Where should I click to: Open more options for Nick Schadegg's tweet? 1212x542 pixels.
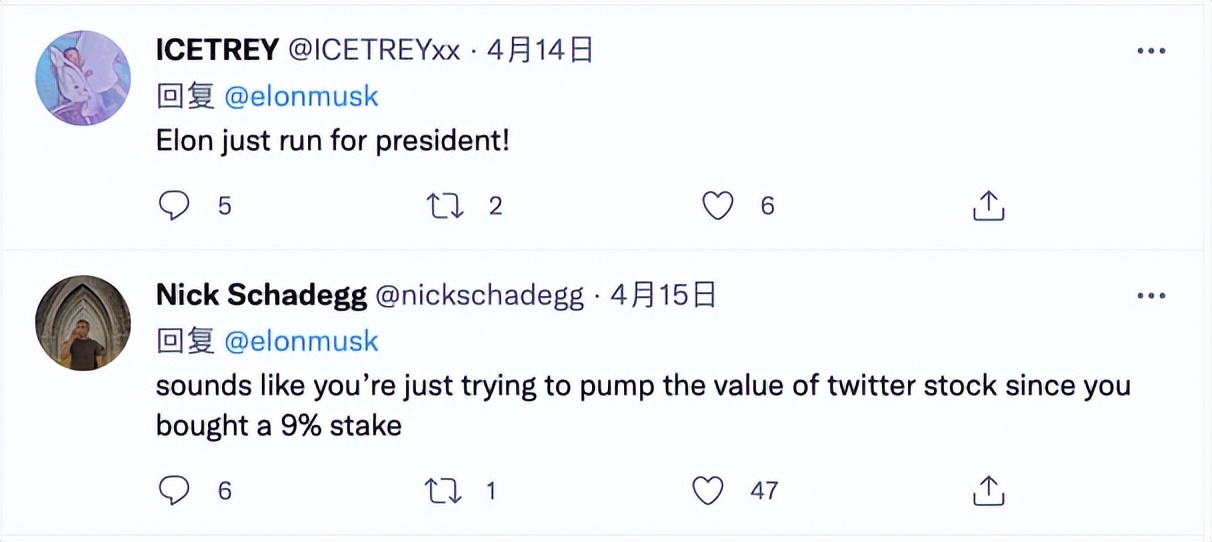(x=1152, y=296)
